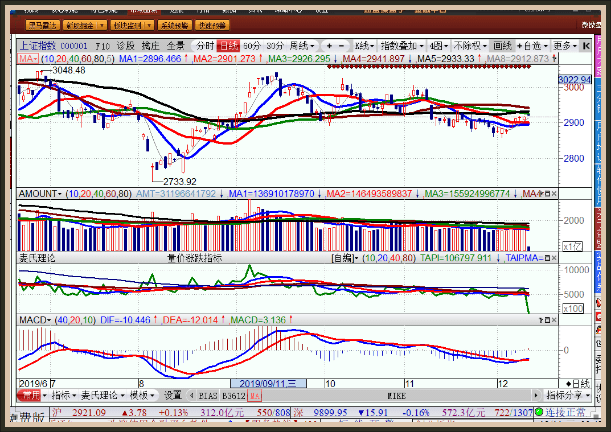Click the 2019/09/11 date marker
This screenshot has width=611, height=432.
(x=268, y=384)
